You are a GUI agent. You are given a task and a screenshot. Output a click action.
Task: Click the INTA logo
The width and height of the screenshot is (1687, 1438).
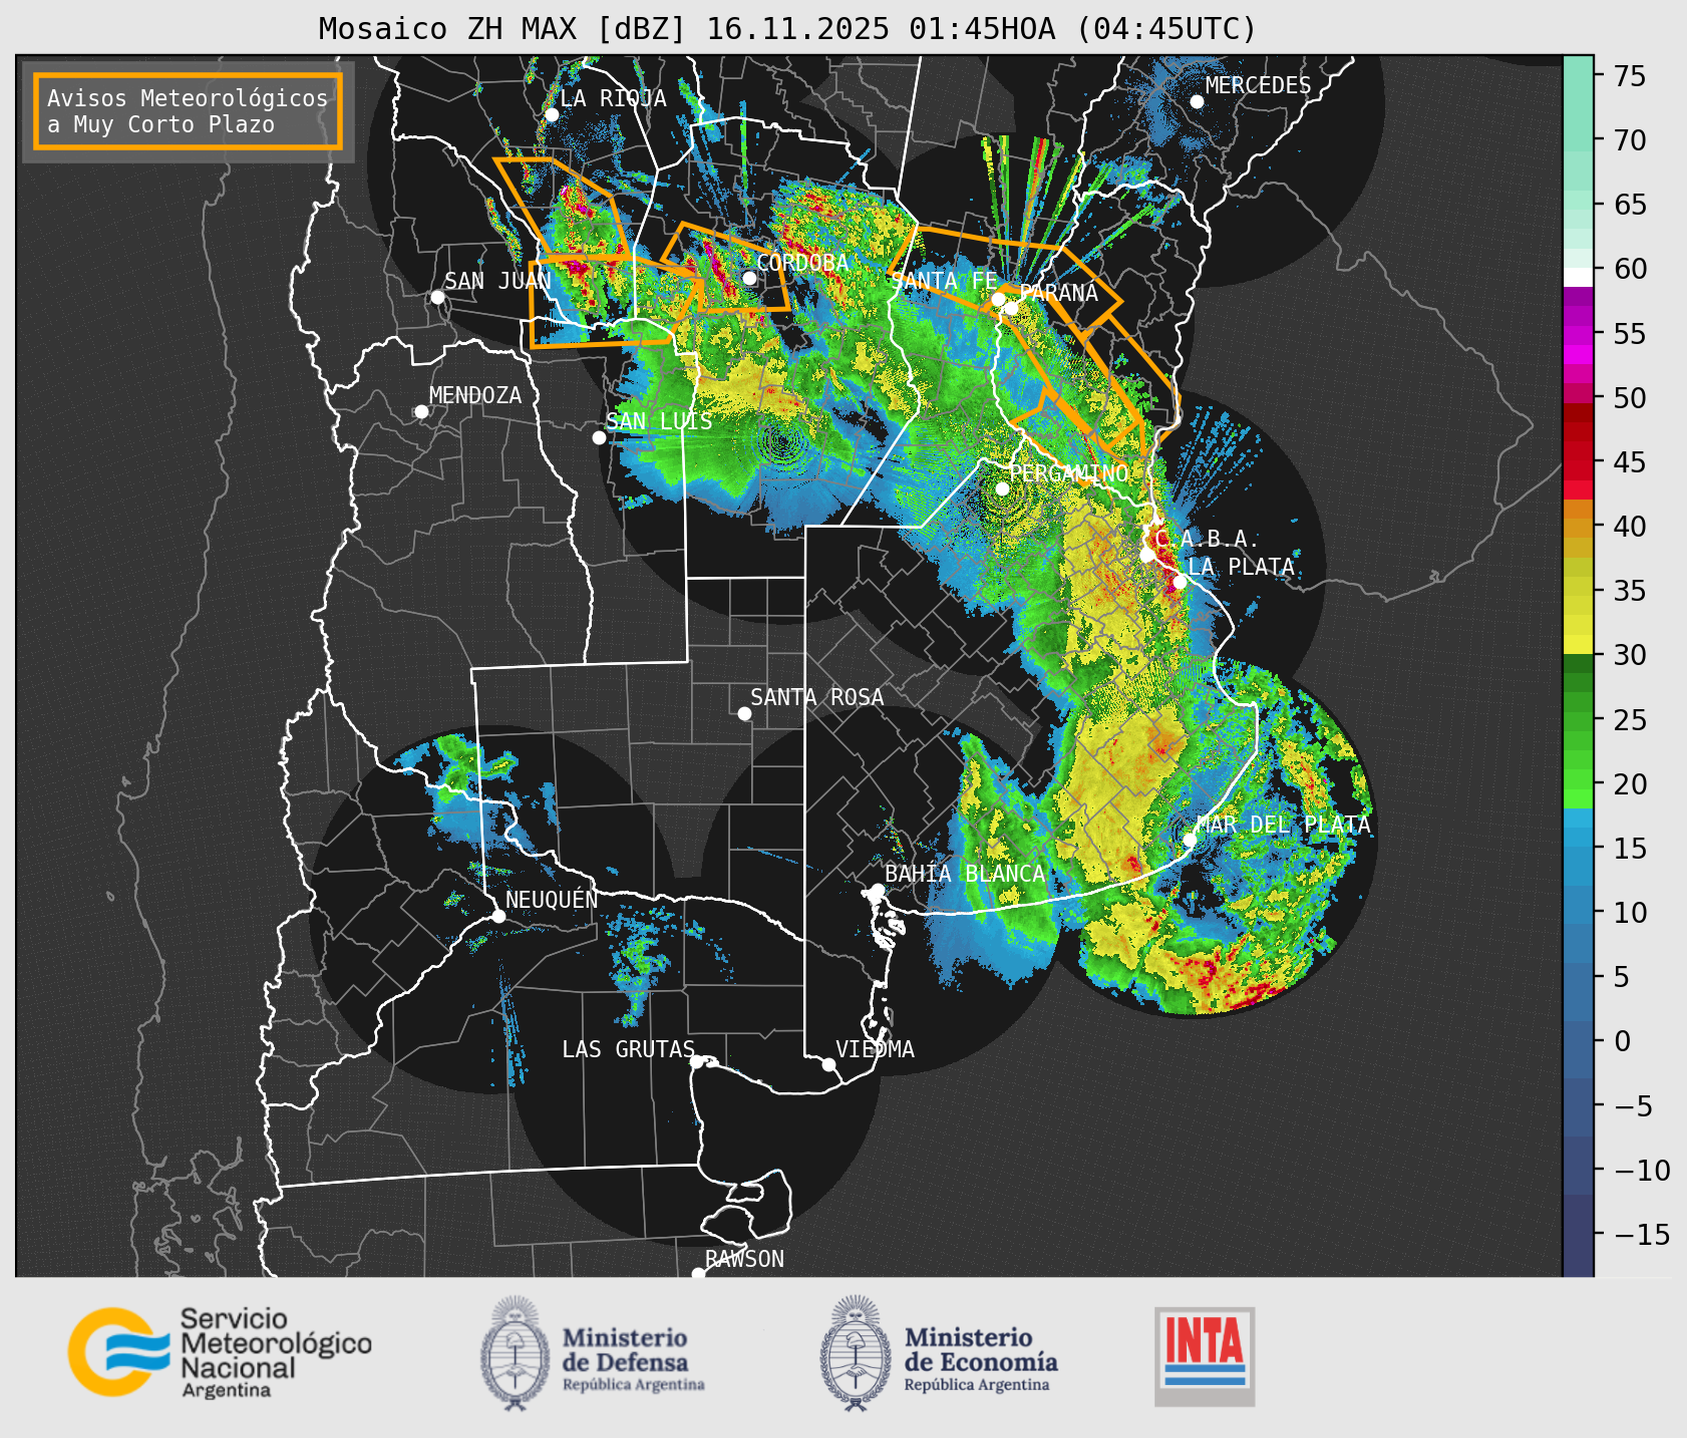click(1205, 1356)
